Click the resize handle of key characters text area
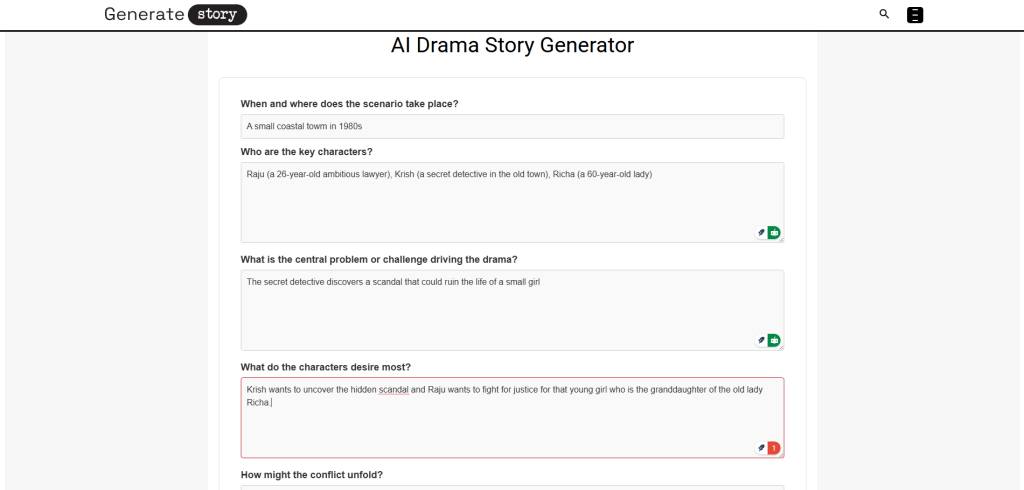 [781, 240]
